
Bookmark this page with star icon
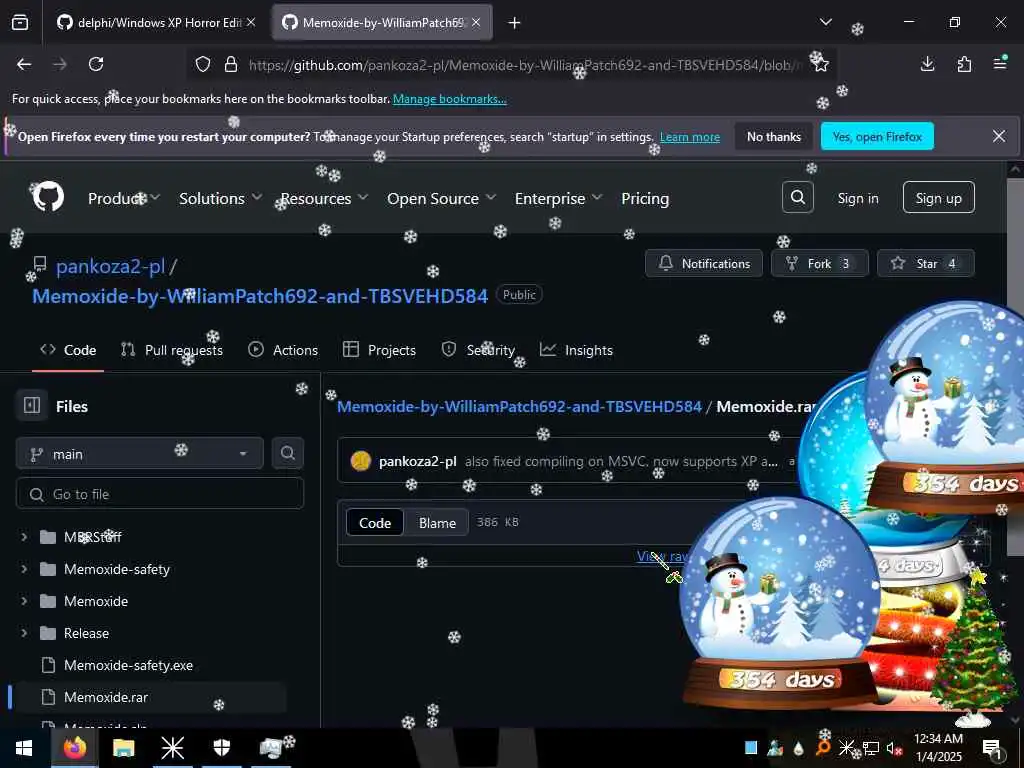pos(820,64)
